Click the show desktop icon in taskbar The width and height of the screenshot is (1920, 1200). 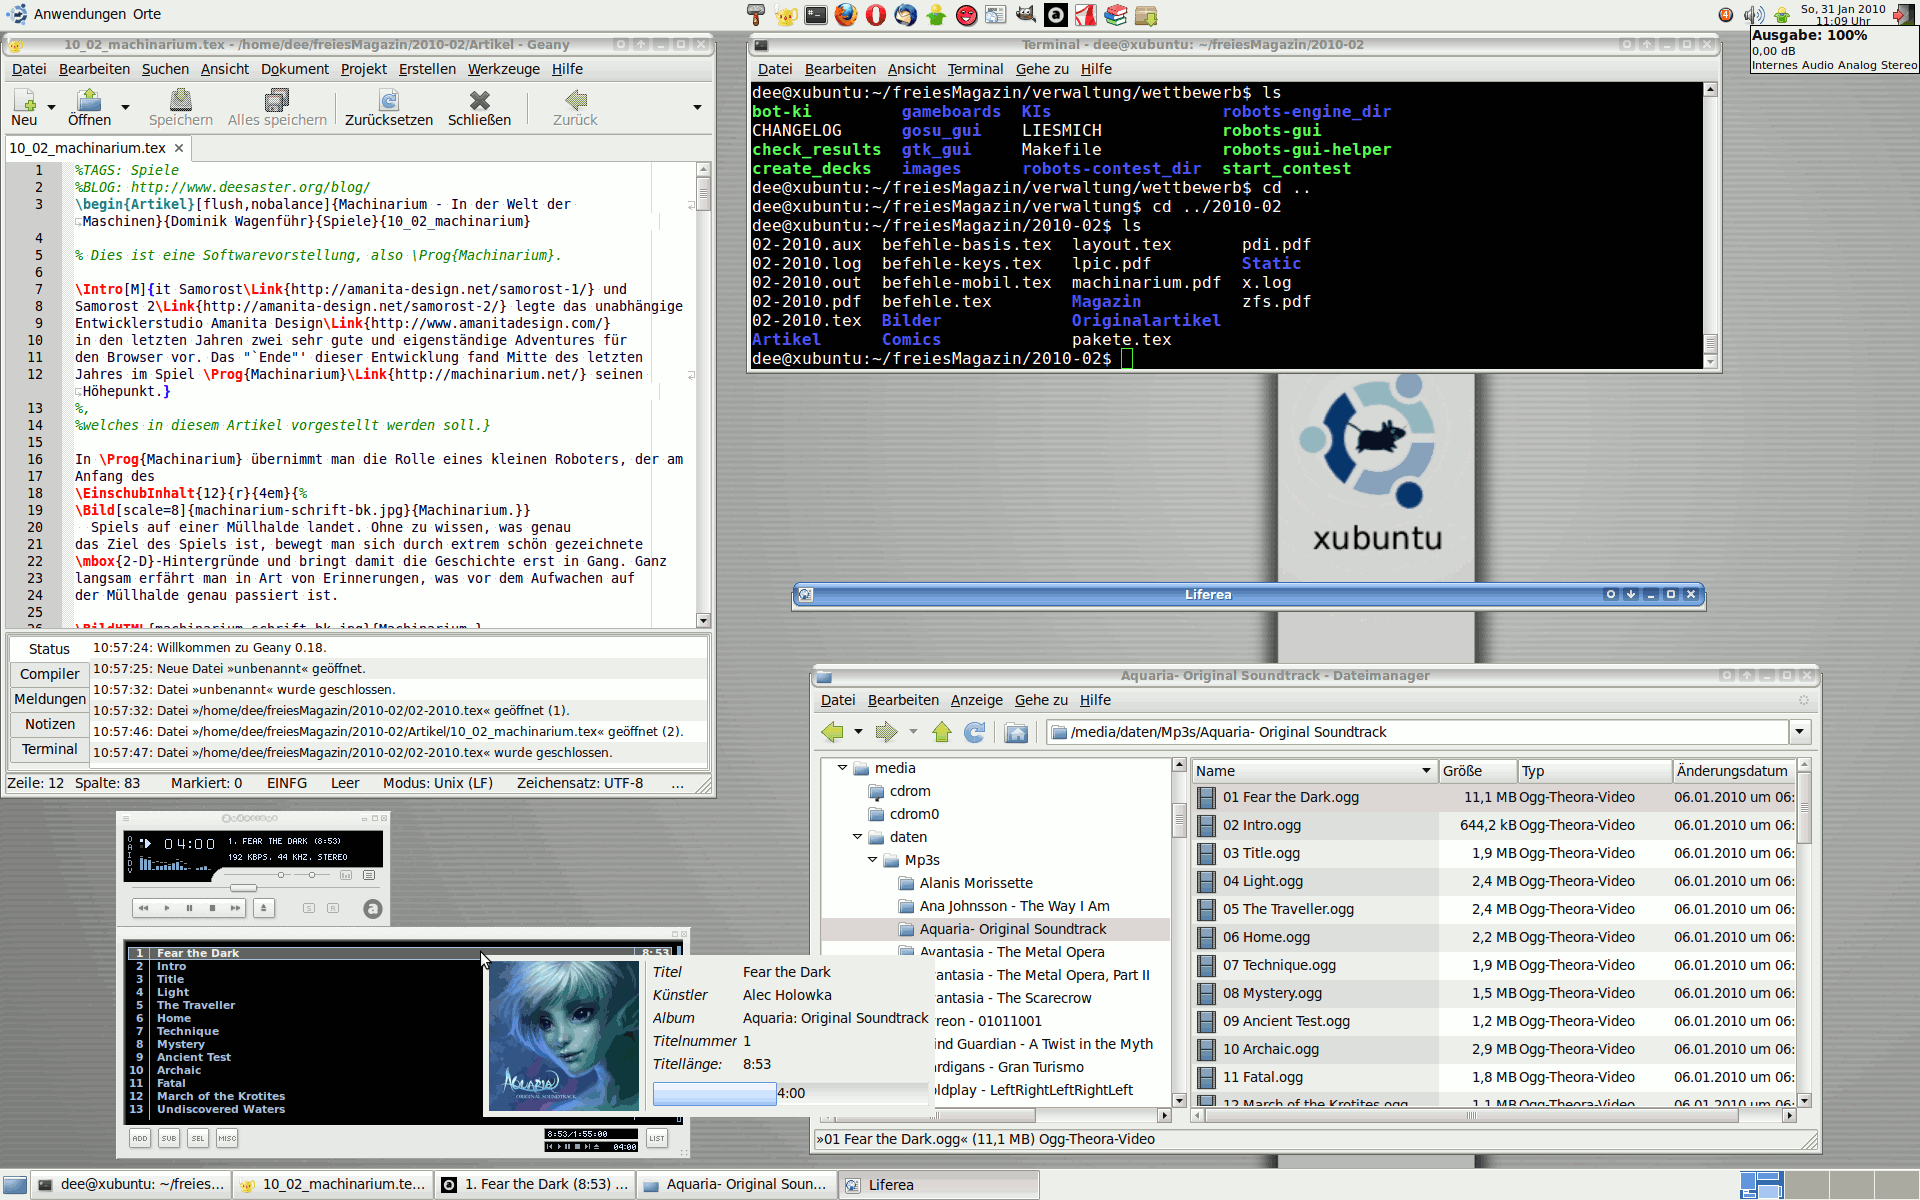pos(15,1185)
